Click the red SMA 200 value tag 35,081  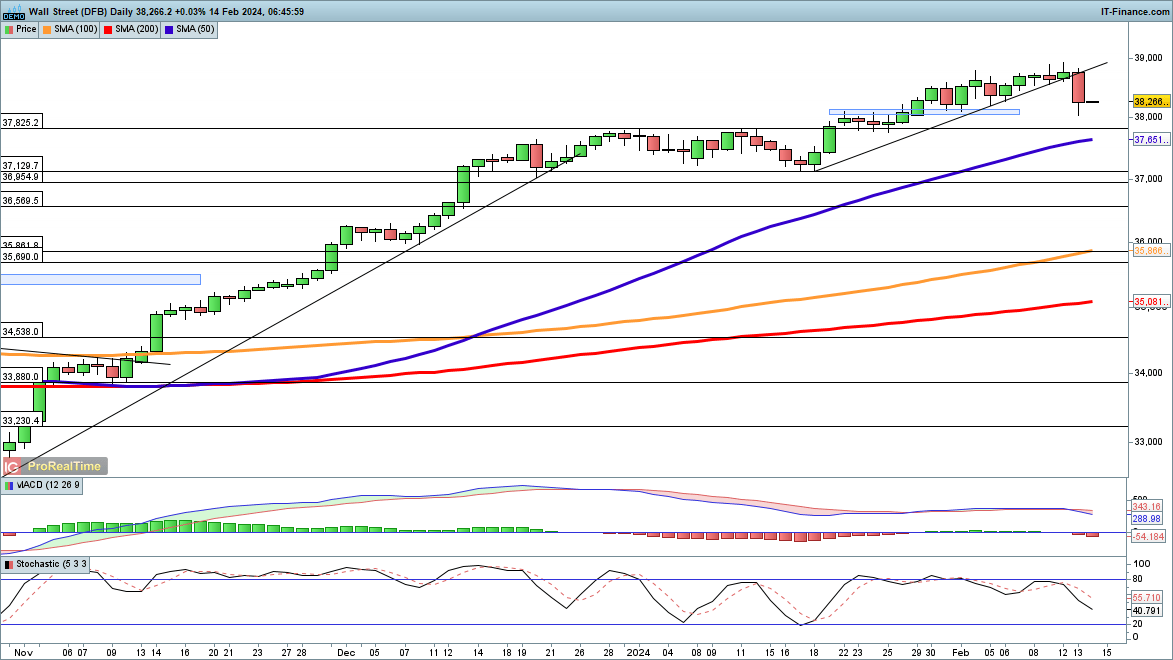[1151, 302]
